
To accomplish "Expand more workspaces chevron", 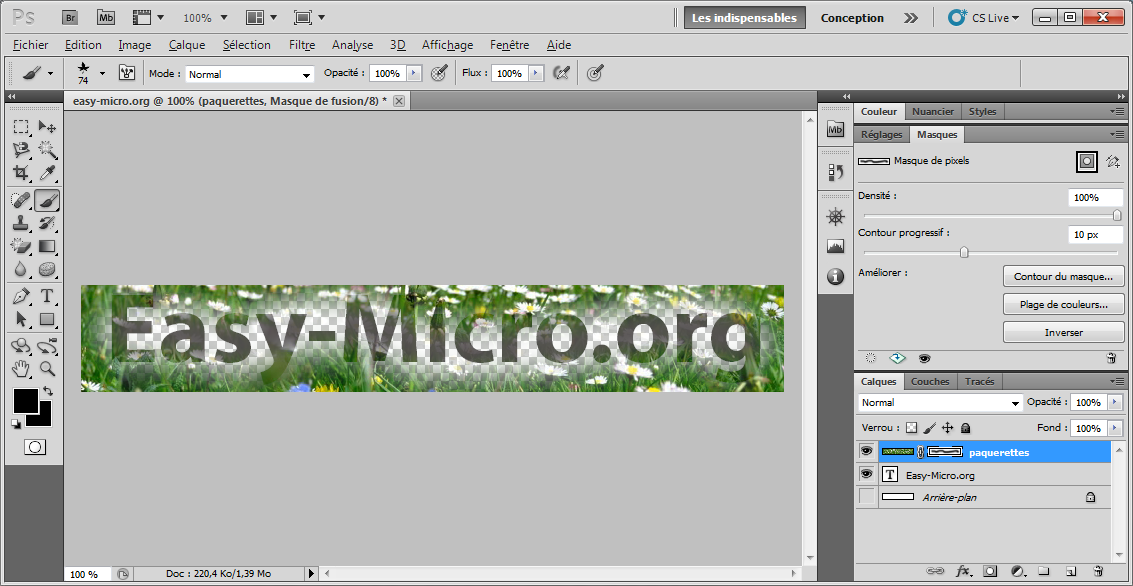I will [x=911, y=18].
